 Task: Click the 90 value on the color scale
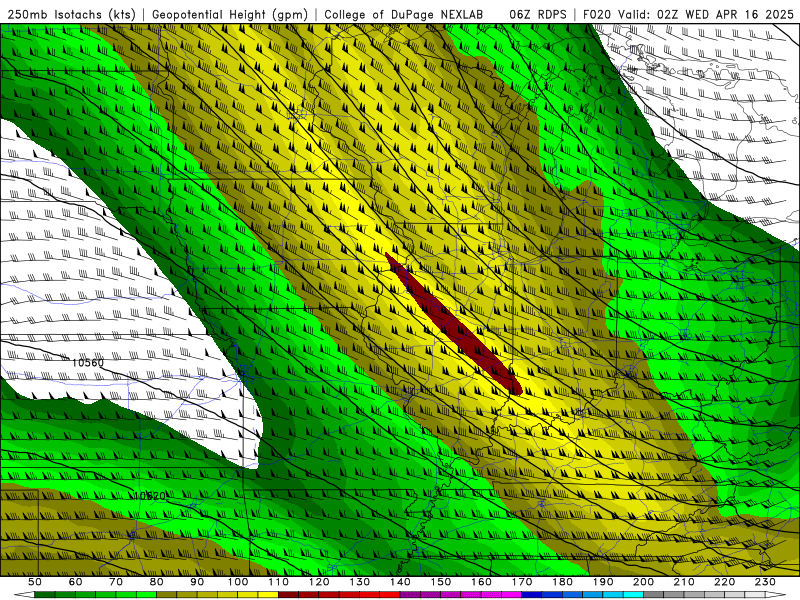coord(197,582)
